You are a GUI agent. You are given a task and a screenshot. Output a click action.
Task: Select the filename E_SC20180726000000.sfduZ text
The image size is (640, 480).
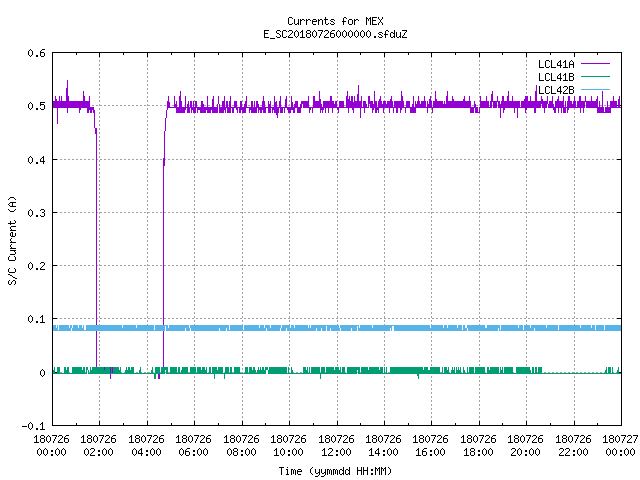[x=335, y=34]
